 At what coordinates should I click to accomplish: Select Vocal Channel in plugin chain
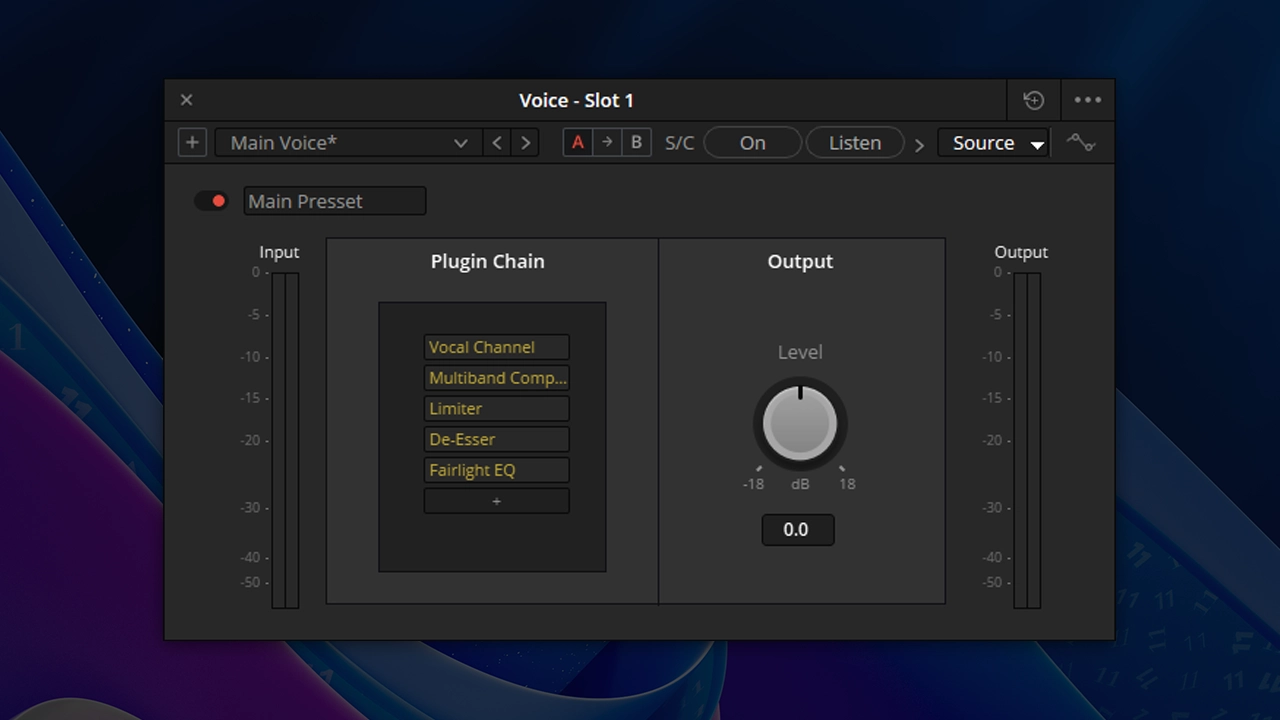[x=496, y=347]
